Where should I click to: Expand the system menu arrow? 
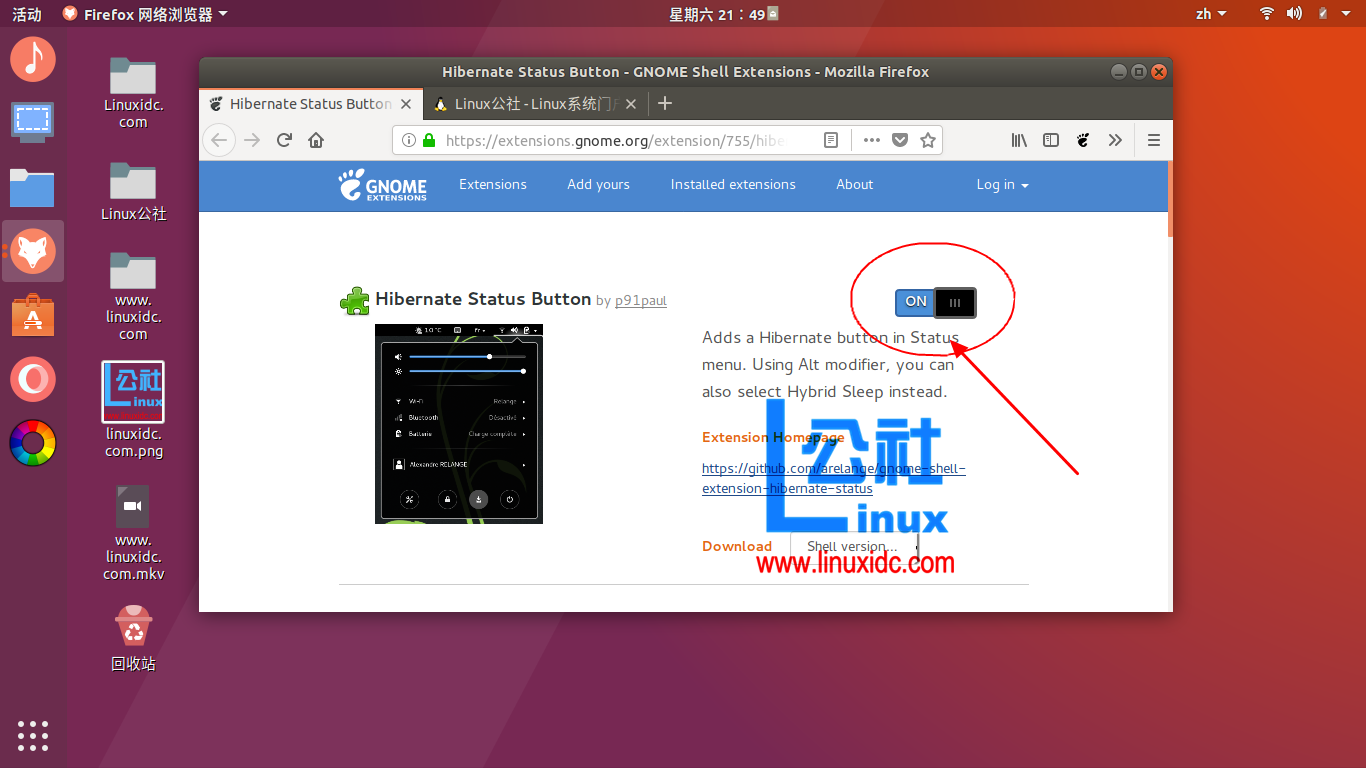1348,14
